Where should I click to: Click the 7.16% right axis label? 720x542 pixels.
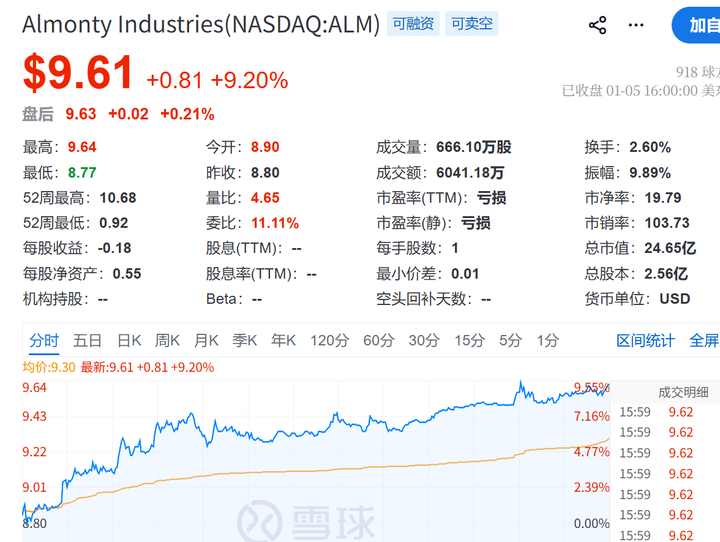591,417
